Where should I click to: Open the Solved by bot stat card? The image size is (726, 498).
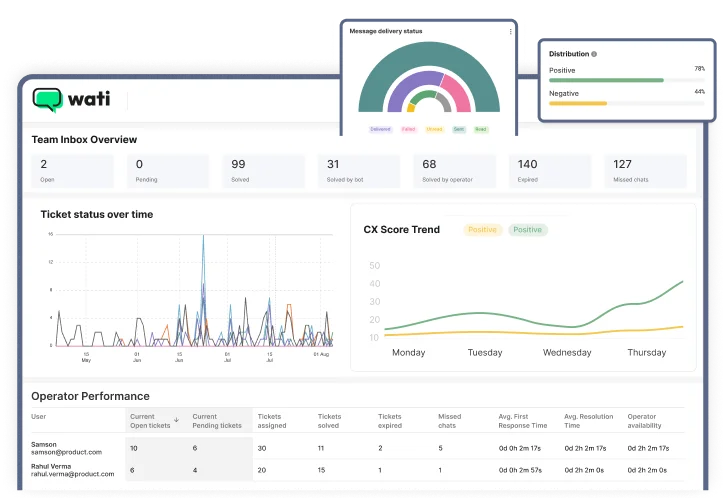pyautogui.click(x=356, y=171)
